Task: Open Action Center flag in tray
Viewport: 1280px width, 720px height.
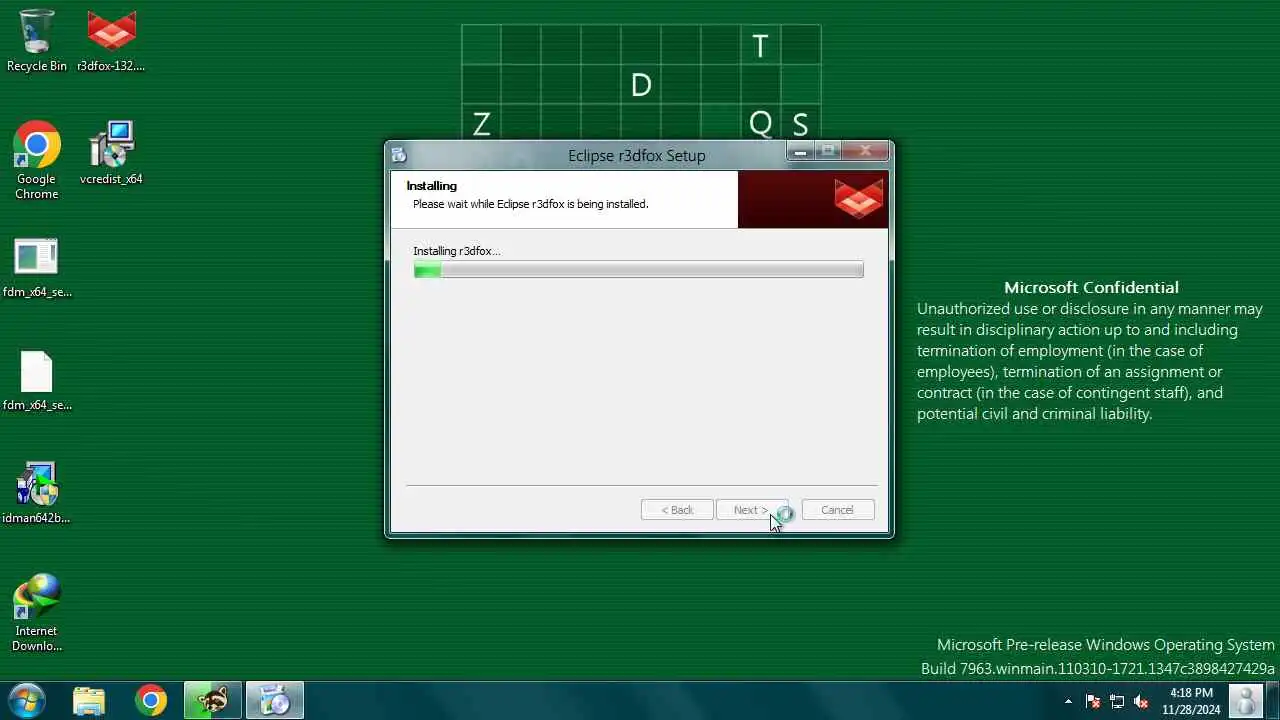Action: tap(1093, 701)
